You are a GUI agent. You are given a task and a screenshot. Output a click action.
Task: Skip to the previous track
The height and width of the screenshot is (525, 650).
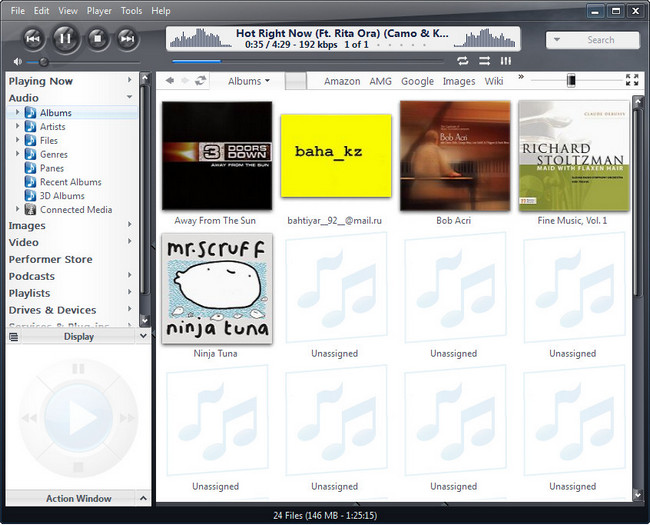pyautogui.click(x=33, y=39)
